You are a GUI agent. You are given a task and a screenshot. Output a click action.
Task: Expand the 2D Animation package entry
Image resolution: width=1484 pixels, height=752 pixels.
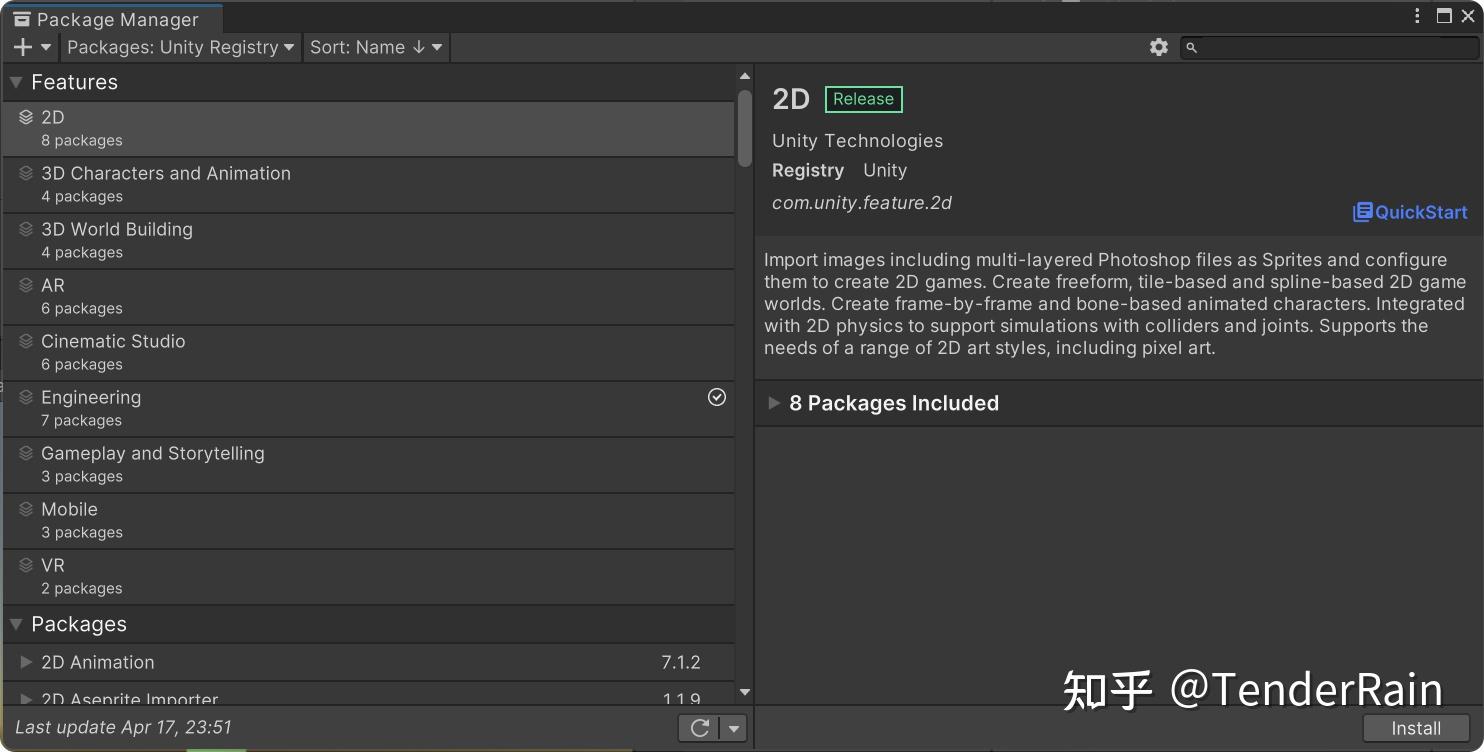click(24, 662)
